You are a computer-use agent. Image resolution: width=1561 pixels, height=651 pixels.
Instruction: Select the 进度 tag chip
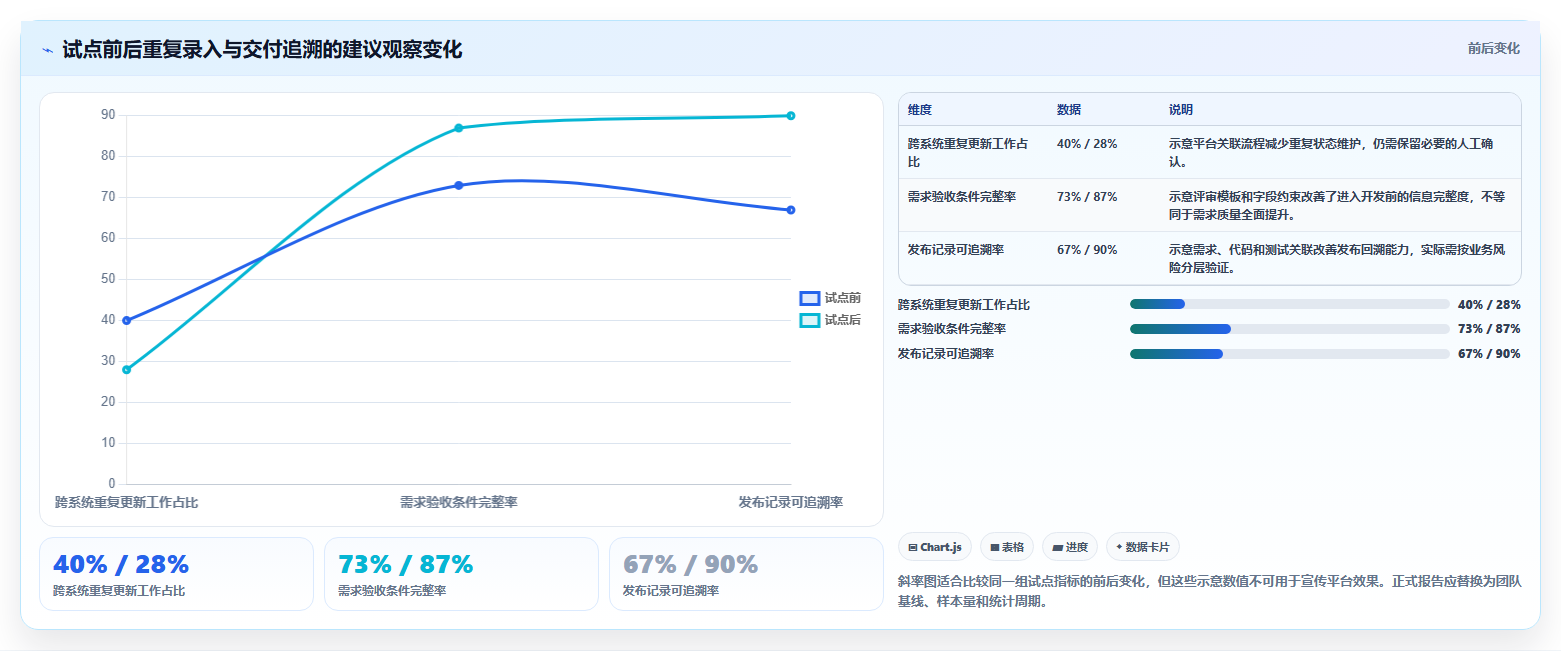(x=1069, y=547)
